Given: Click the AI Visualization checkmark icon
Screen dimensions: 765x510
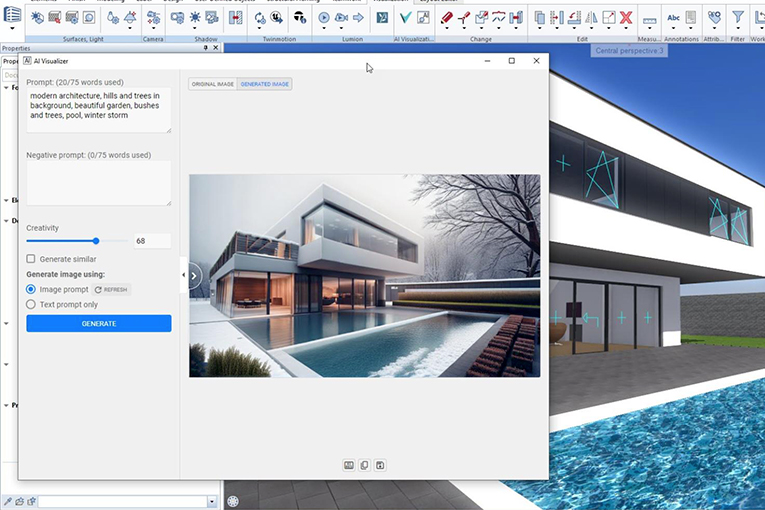Looking at the screenshot, I should coord(405,18).
